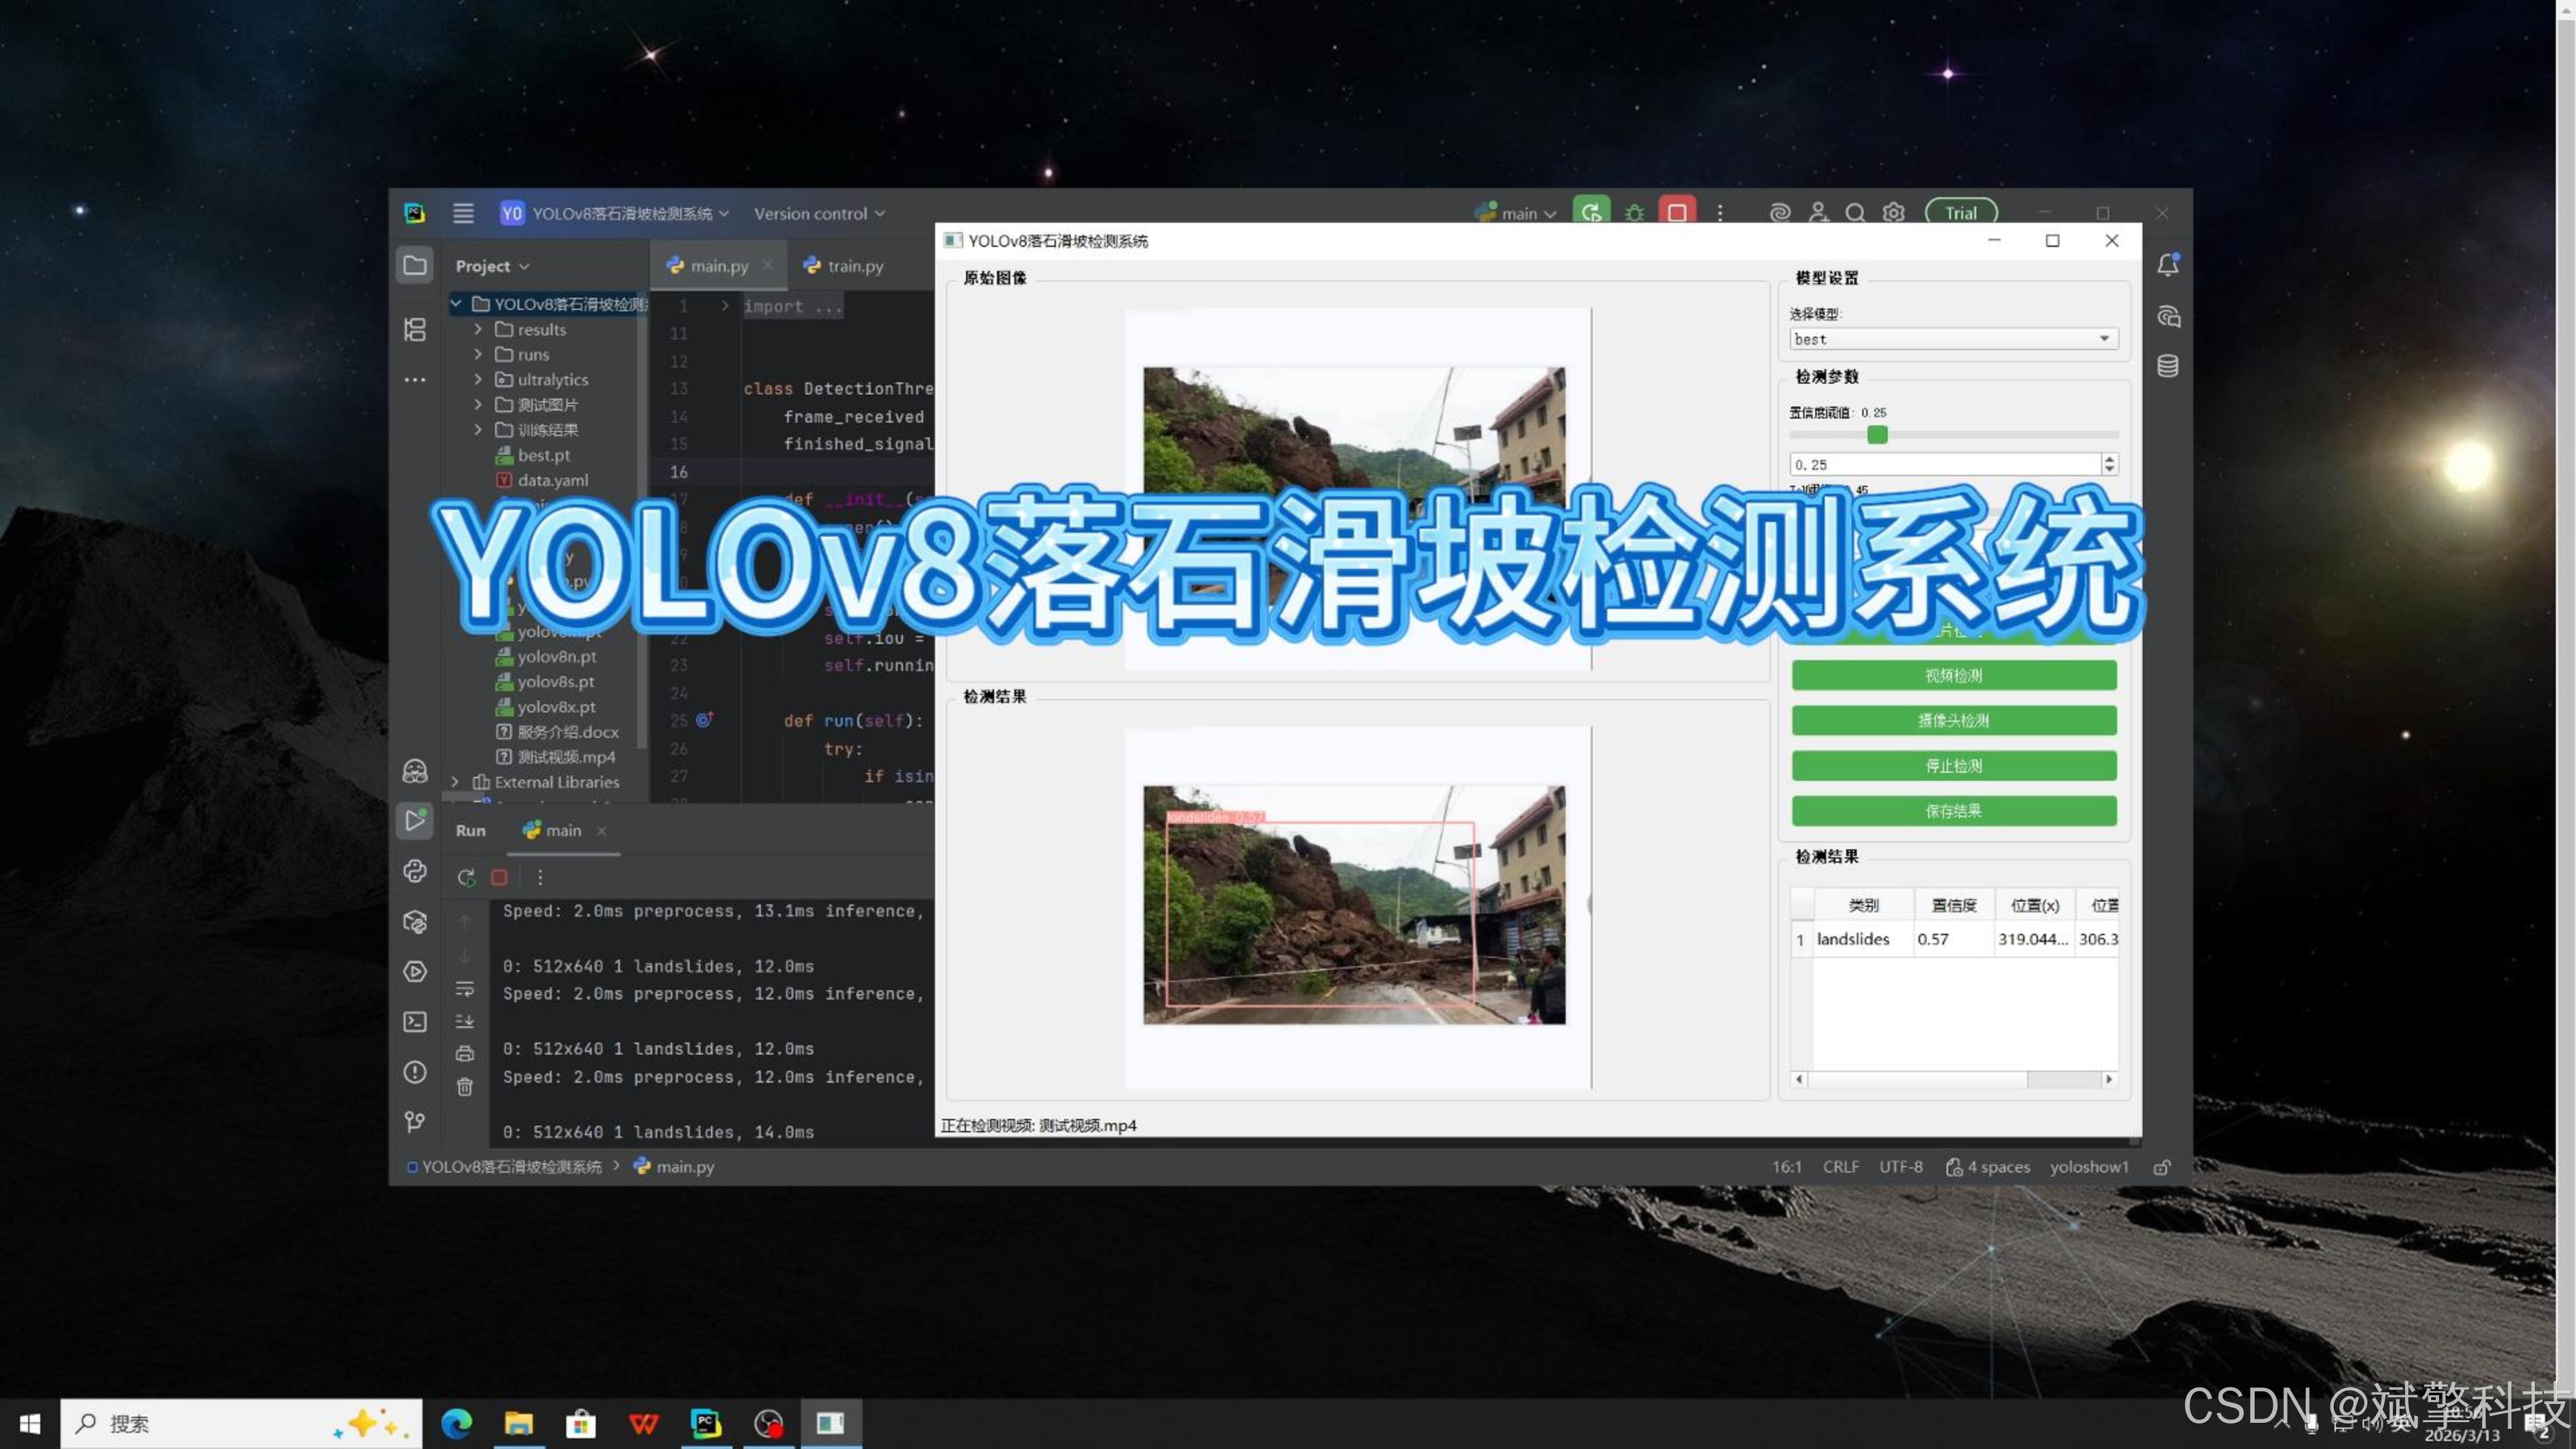Screen dimensions: 2576x1449
Task: Open the Terminal tool window icon
Action: click(415, 1021)
